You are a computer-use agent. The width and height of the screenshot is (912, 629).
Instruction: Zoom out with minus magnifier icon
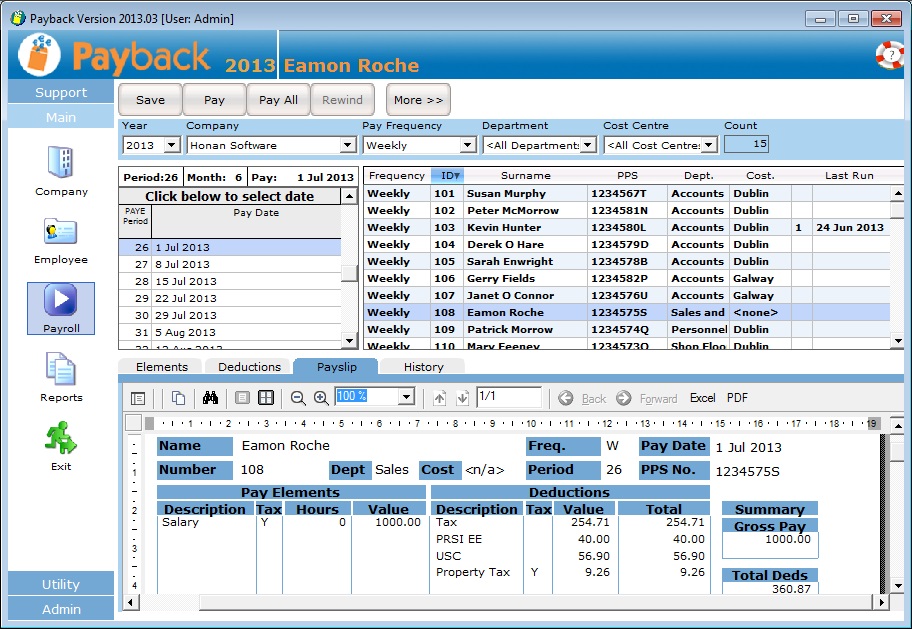pos(298,398)
